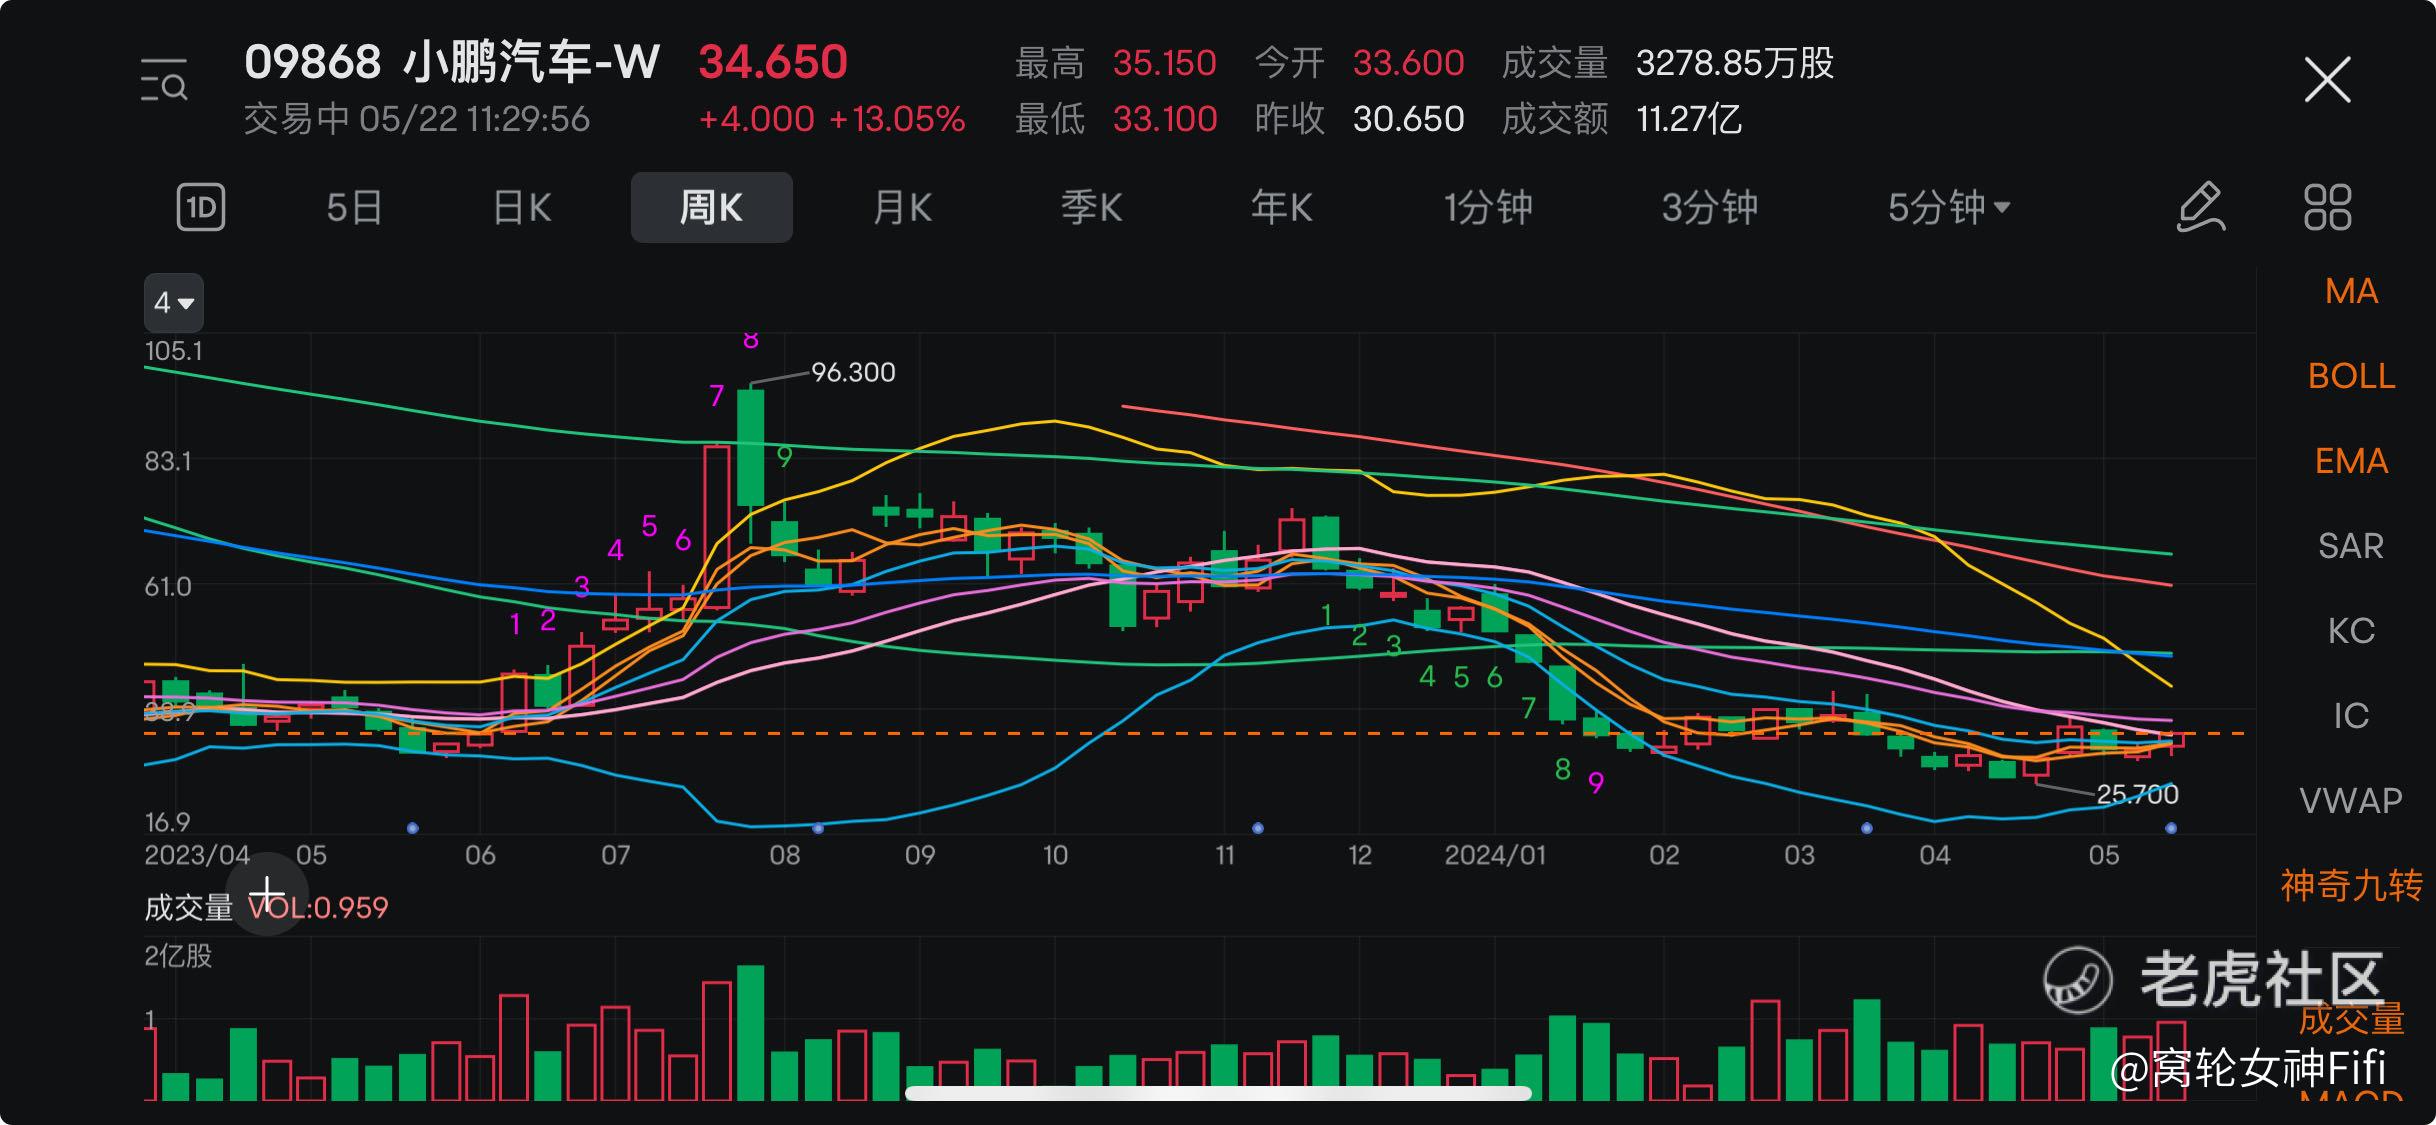Toggle the EMA indicator overlay
Viewport: 2436px width, 1125px height.
coord(2350,461)
